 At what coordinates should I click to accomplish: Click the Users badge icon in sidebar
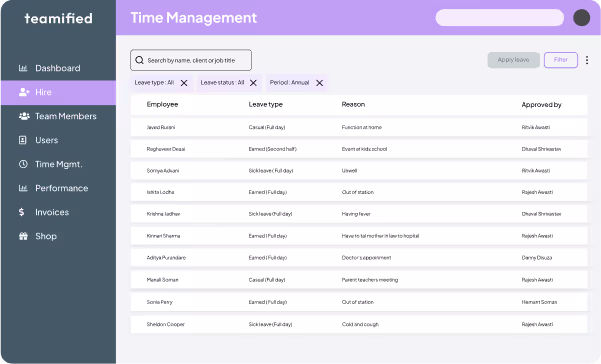23,140
